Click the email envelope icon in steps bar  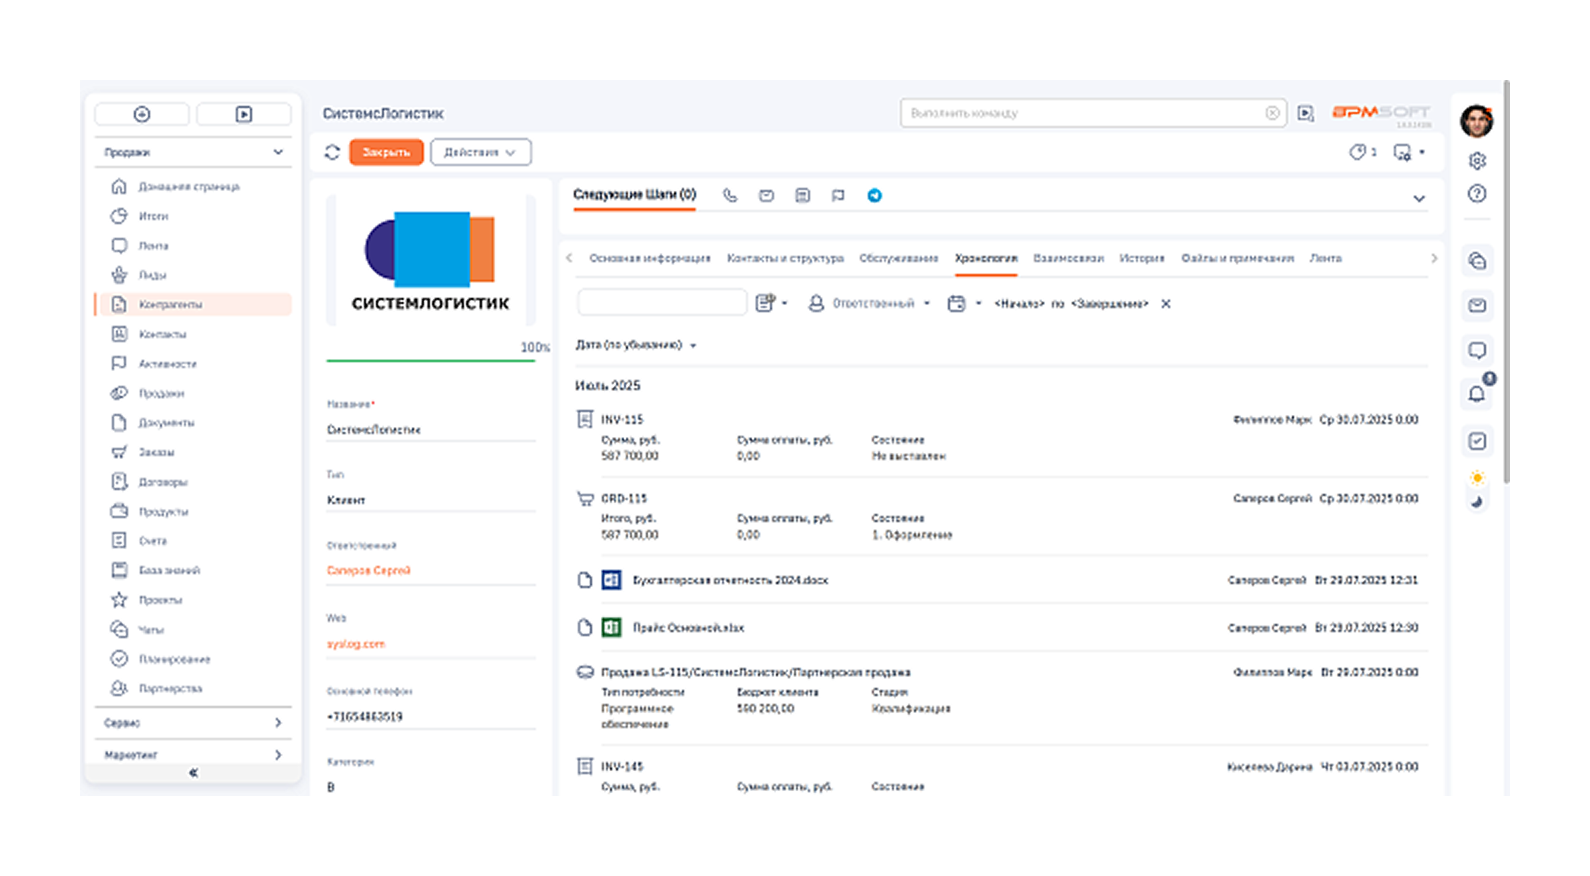(766, 196)
